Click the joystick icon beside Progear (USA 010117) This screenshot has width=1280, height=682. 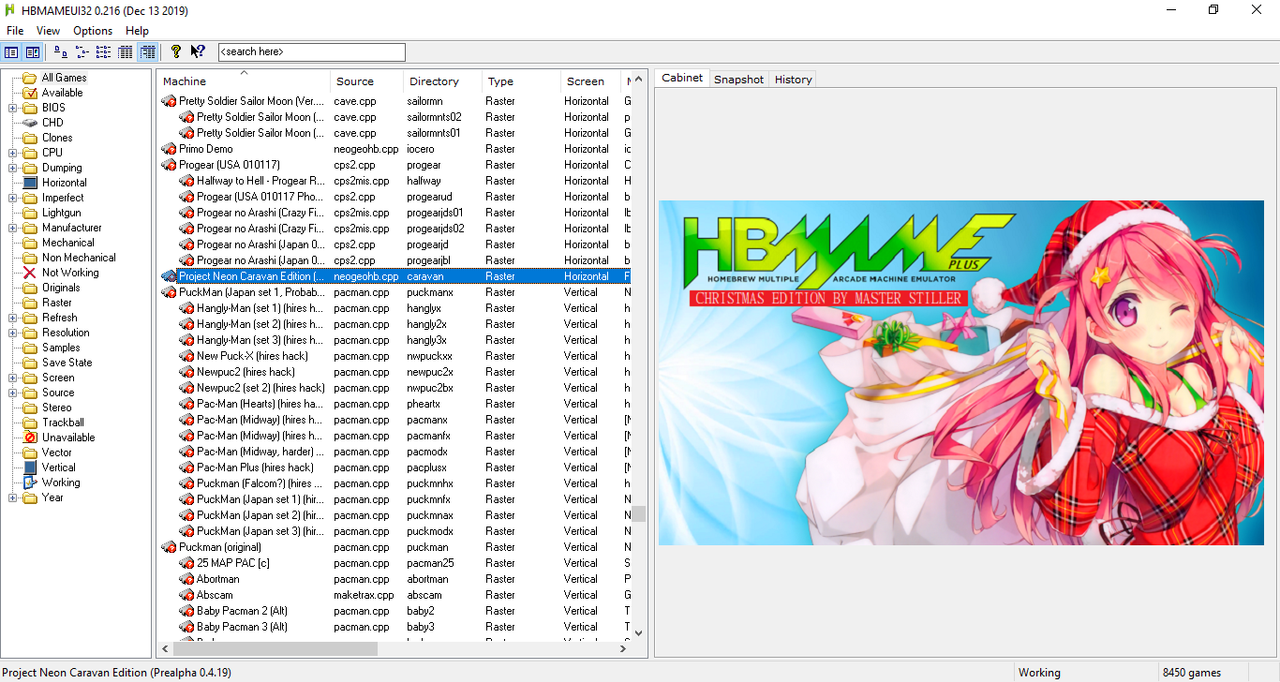click(168, 165)
